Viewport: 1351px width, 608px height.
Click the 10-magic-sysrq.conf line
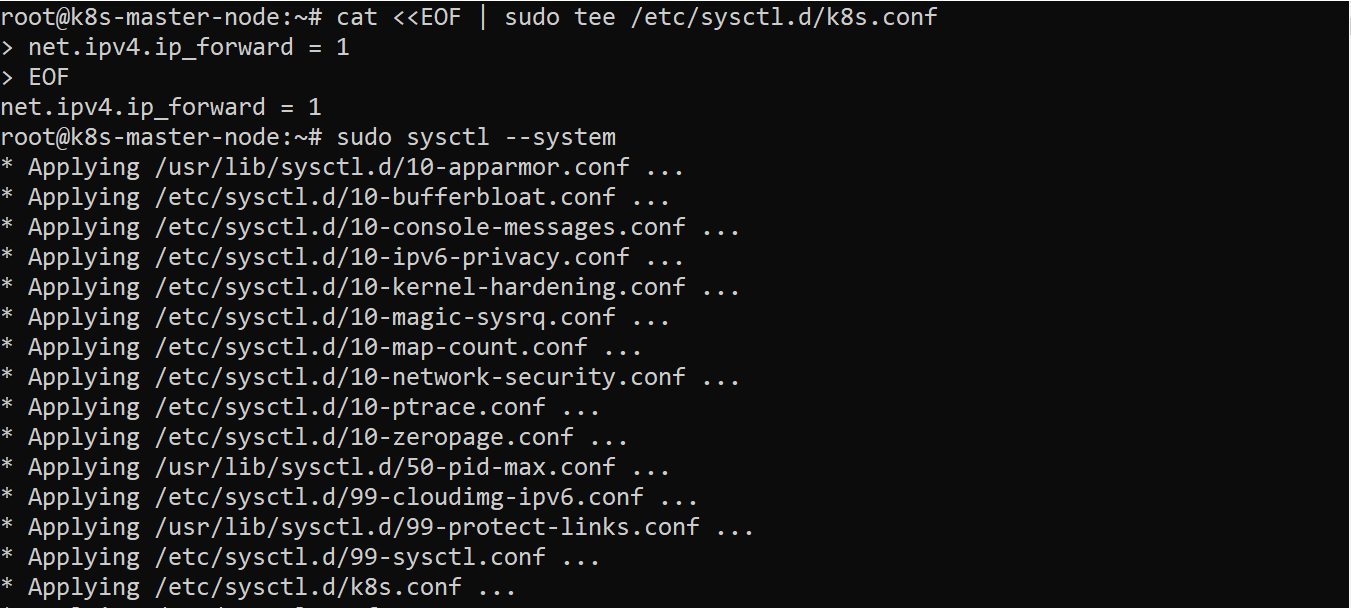(x=349, y=317)
